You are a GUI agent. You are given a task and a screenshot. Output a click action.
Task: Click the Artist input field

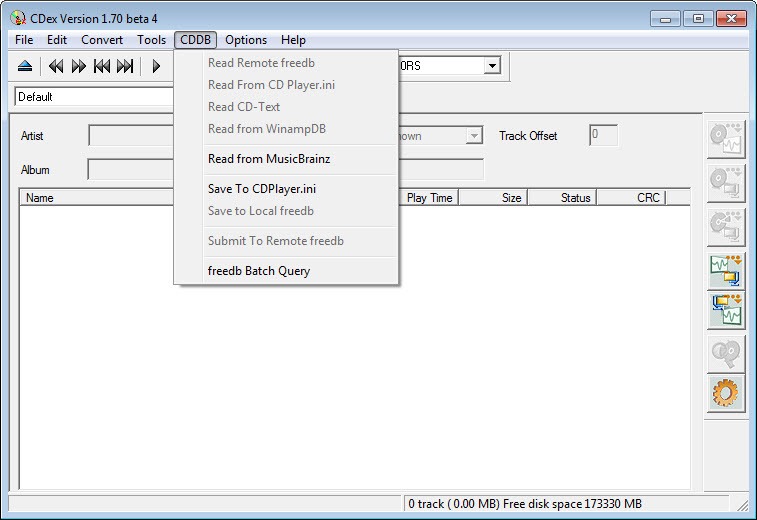[131, 136]
